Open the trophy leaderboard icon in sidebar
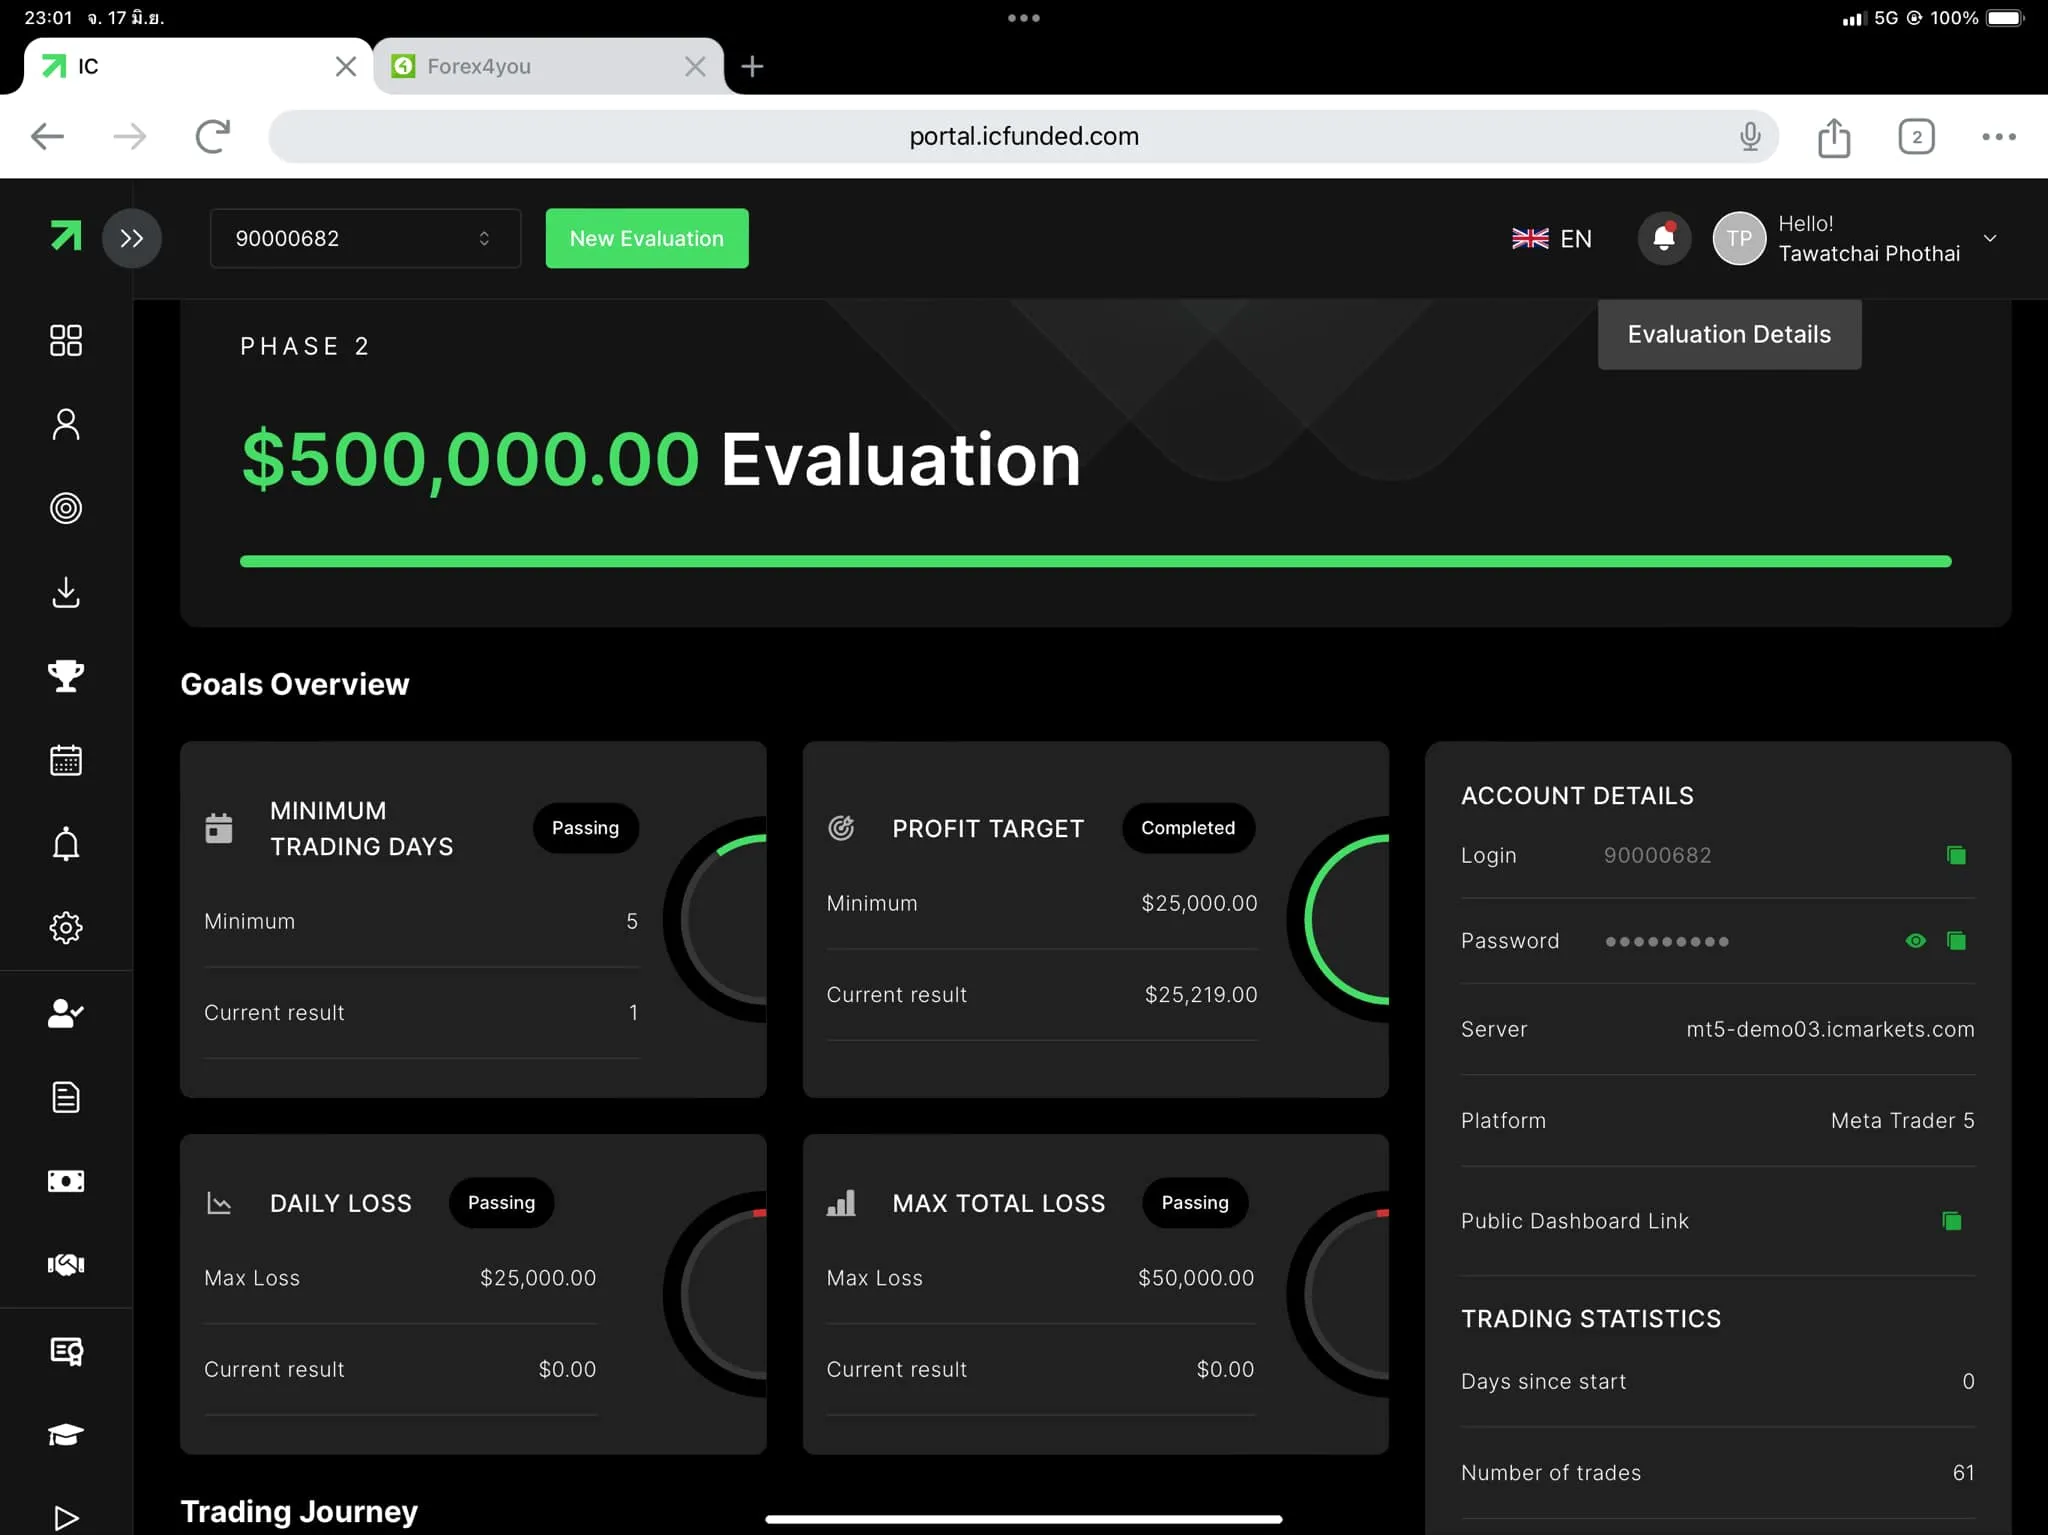The width and height of the screenshot is (2048, 1535). (x=66, y=676)
